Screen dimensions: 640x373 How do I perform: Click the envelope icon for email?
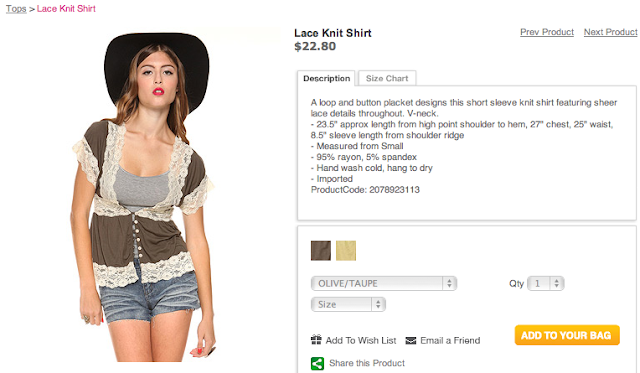(x=411, y=340)
